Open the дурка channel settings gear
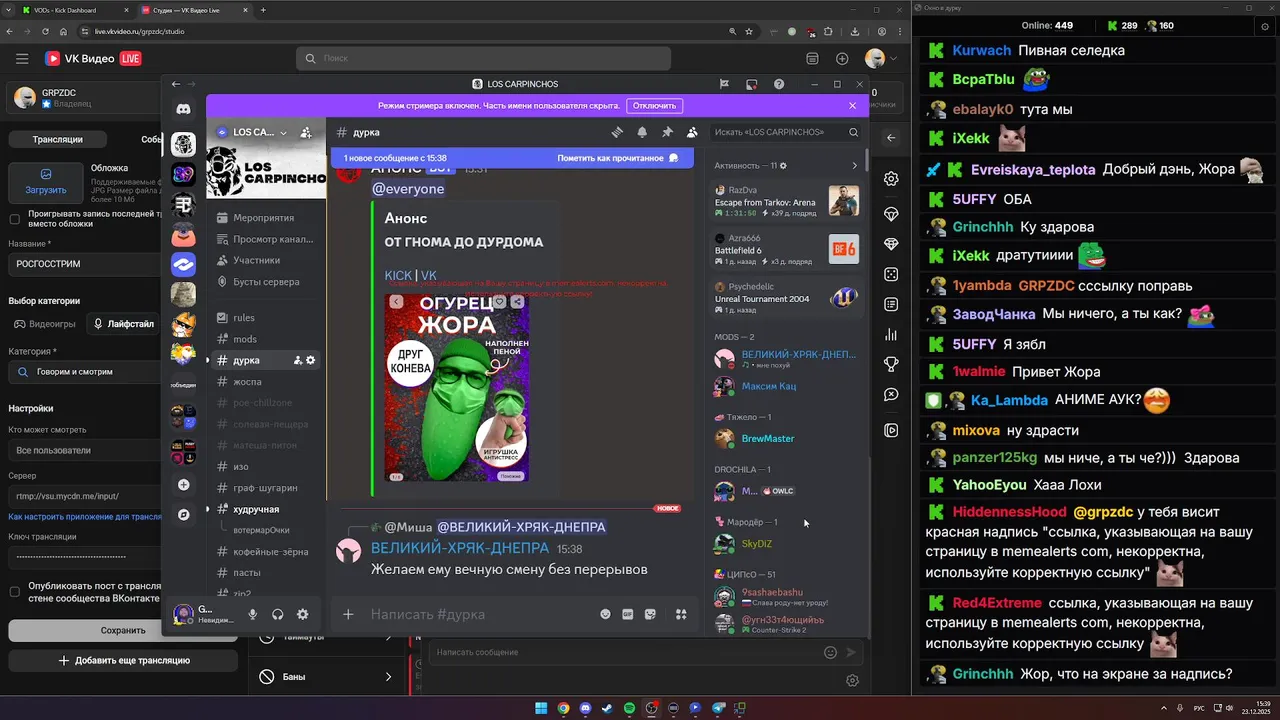 click(x=311, y=360)
